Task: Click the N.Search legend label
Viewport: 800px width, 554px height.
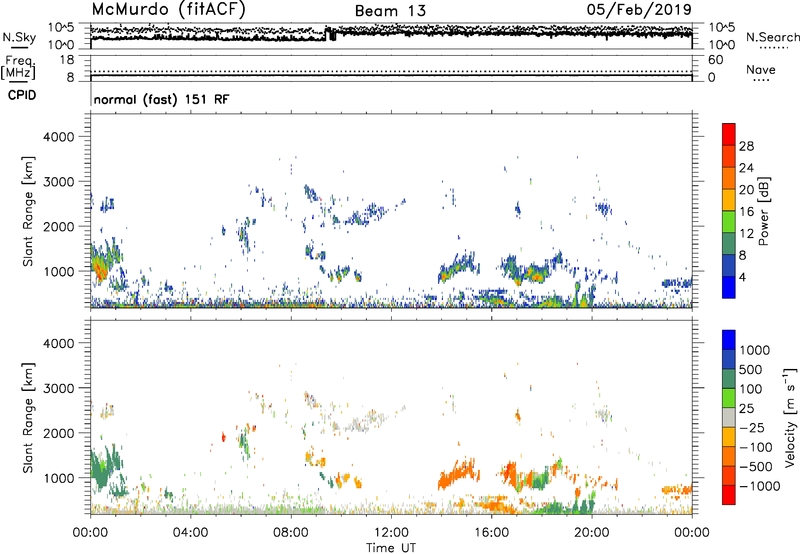Action: (772, 37)
